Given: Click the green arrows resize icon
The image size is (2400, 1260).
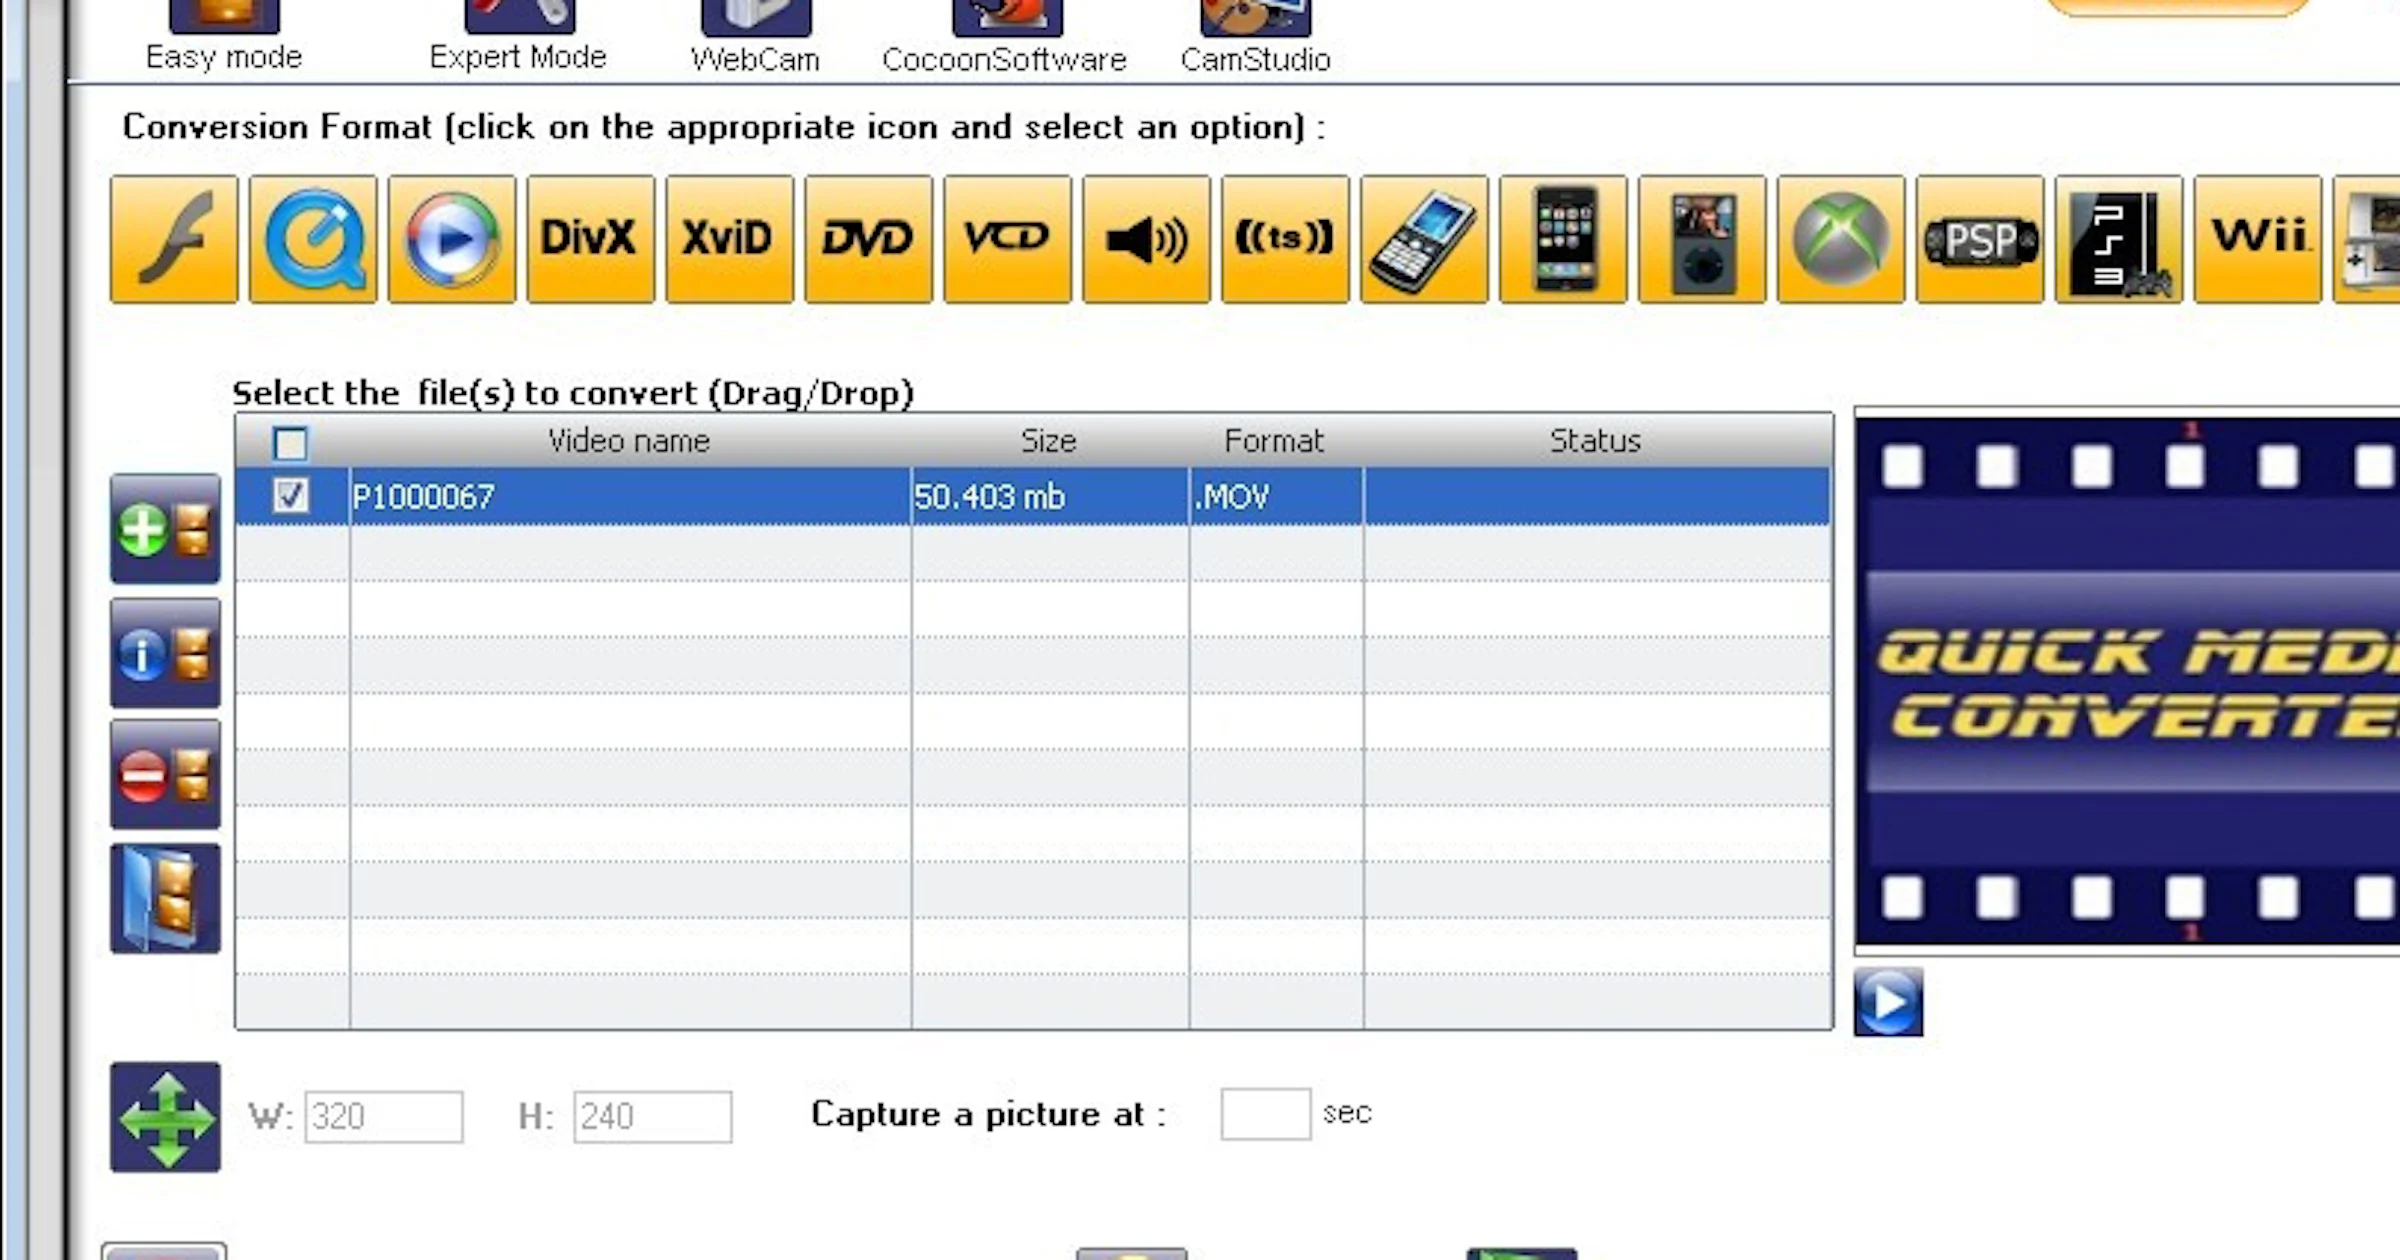Looking at the screenshot, I should [x=166, y=1117].
